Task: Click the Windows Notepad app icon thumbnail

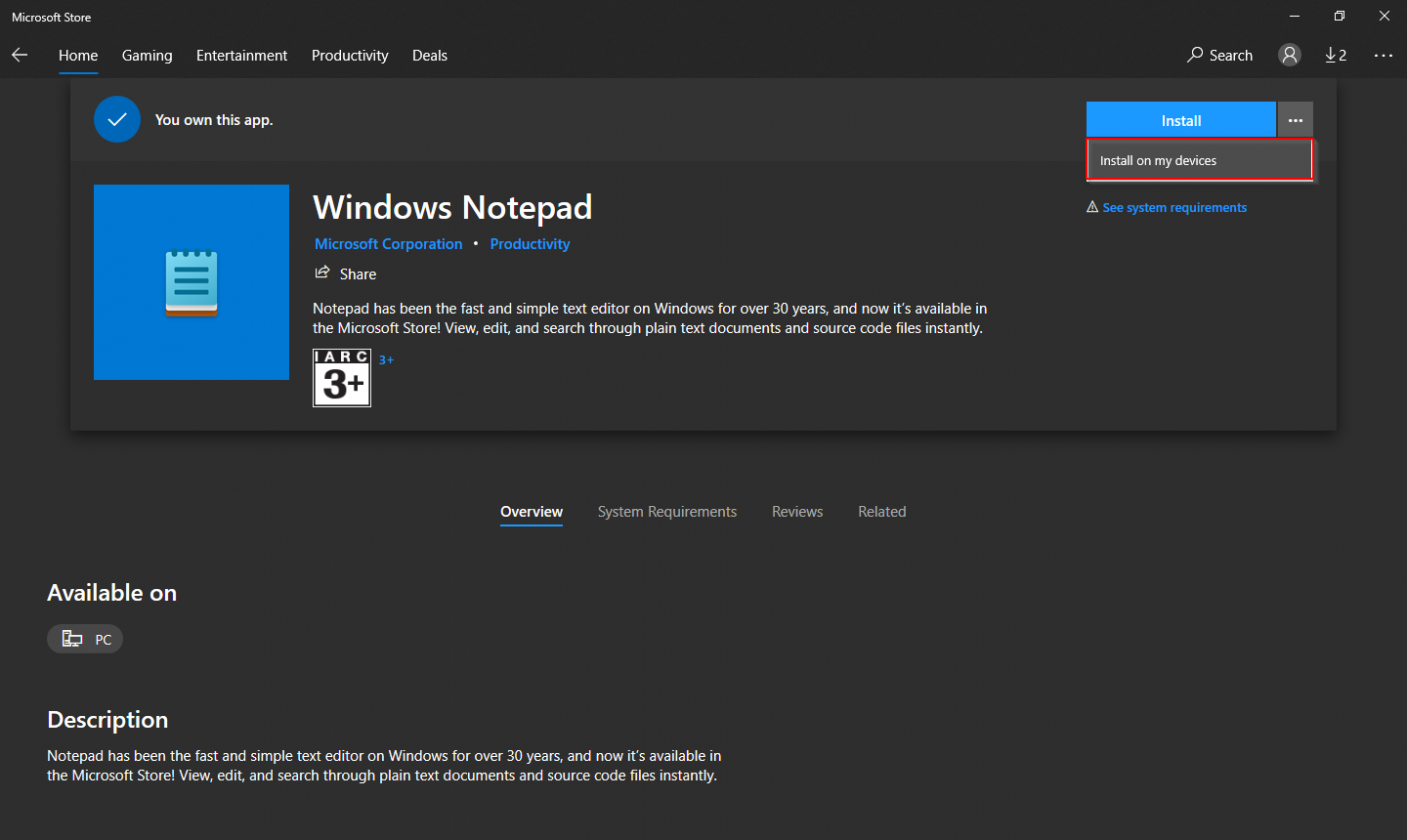Action: [x=191, y=281]
